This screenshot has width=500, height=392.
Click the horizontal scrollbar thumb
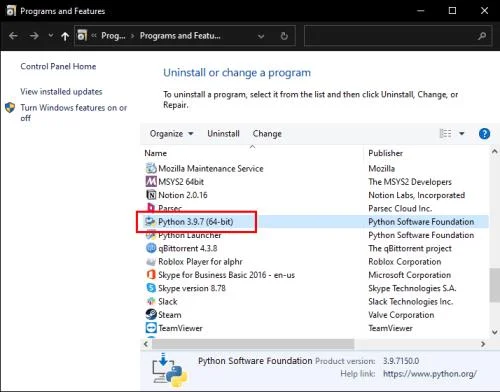click(253, 344)
